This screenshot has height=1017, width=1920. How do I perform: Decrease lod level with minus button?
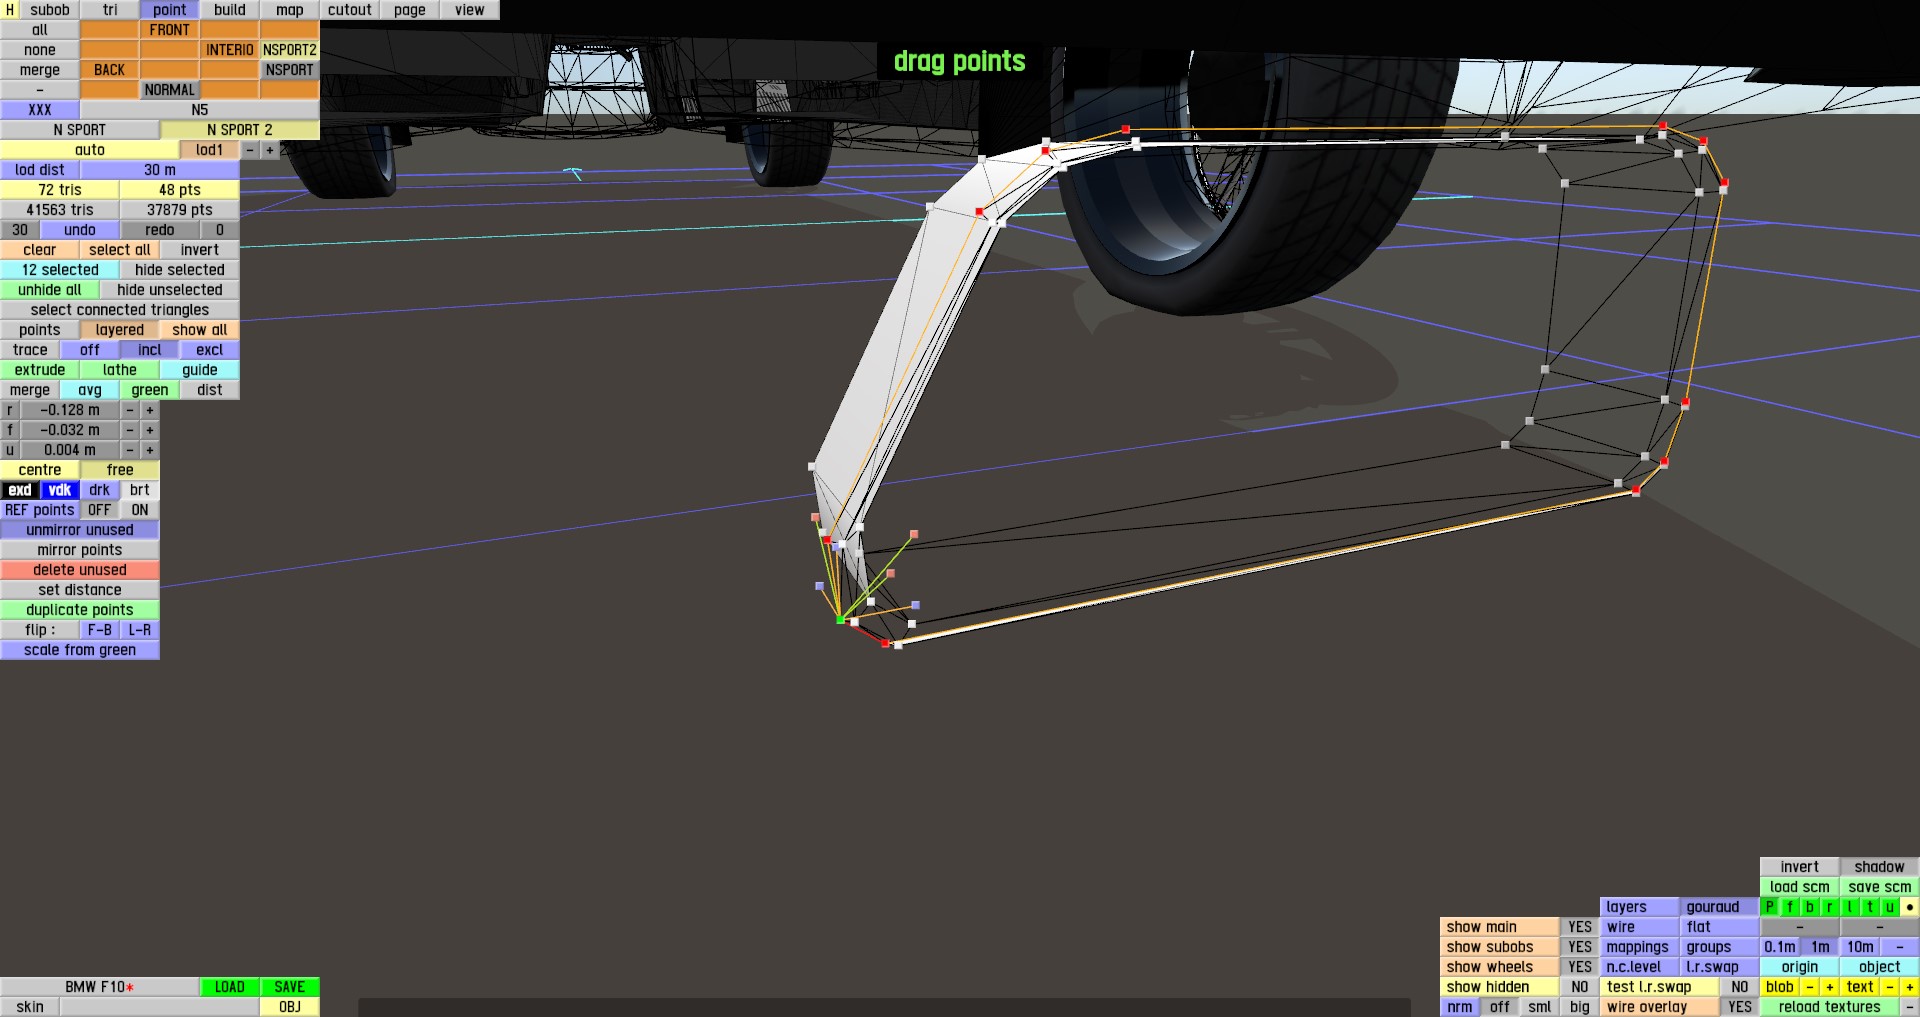pyautogui.click(x=250, y=150)
